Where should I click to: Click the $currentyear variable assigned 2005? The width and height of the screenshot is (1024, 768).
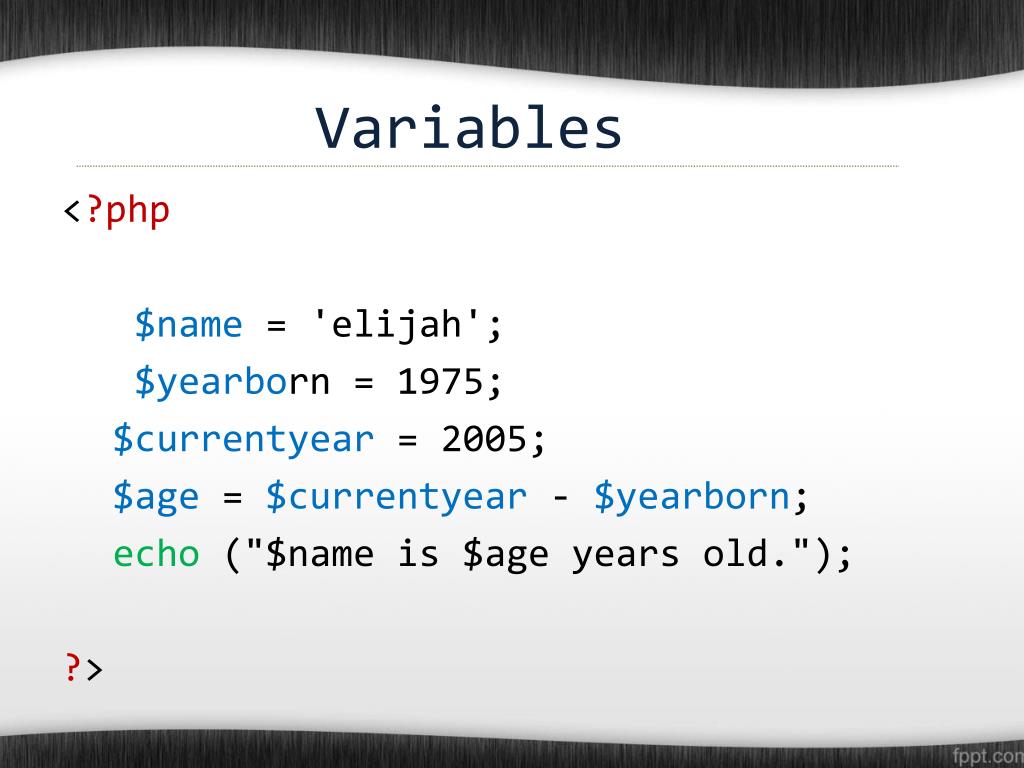[244, 439]
